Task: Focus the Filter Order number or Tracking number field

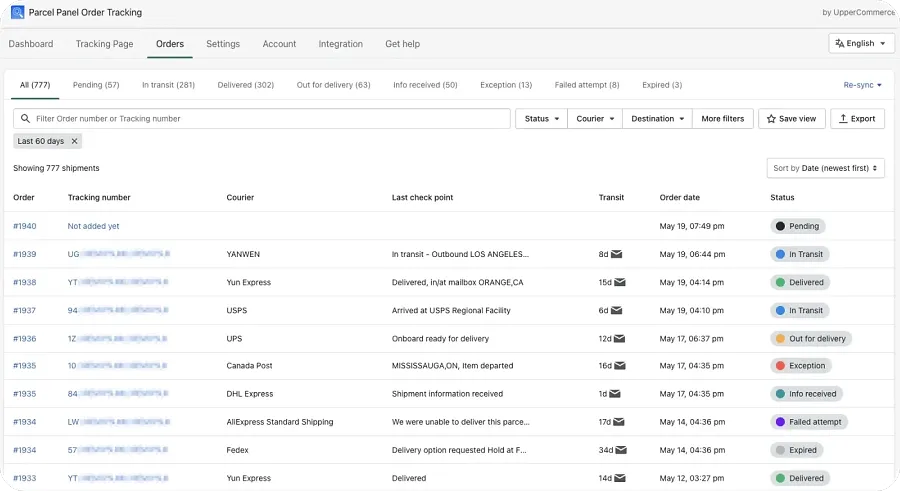Action: pyautogui.click(x=262, y=118)
